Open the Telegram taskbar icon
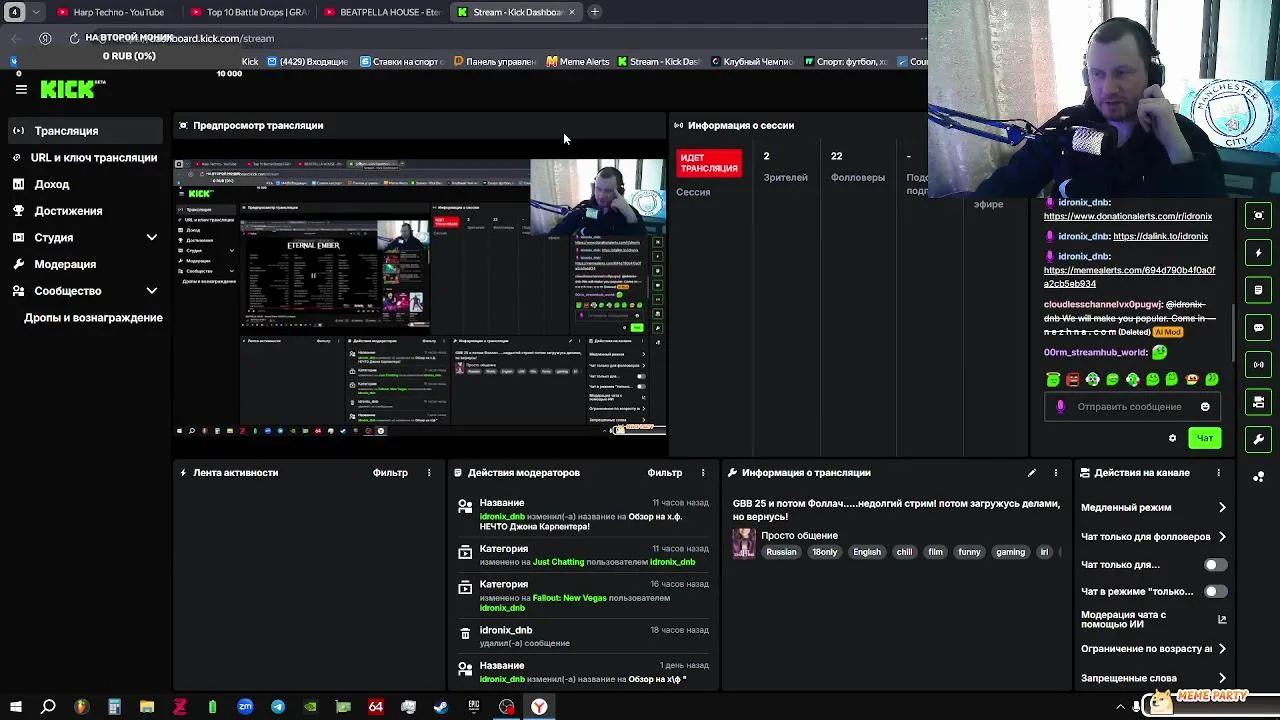Viewport: 1280px width, 720px height. tap(278, 707)
